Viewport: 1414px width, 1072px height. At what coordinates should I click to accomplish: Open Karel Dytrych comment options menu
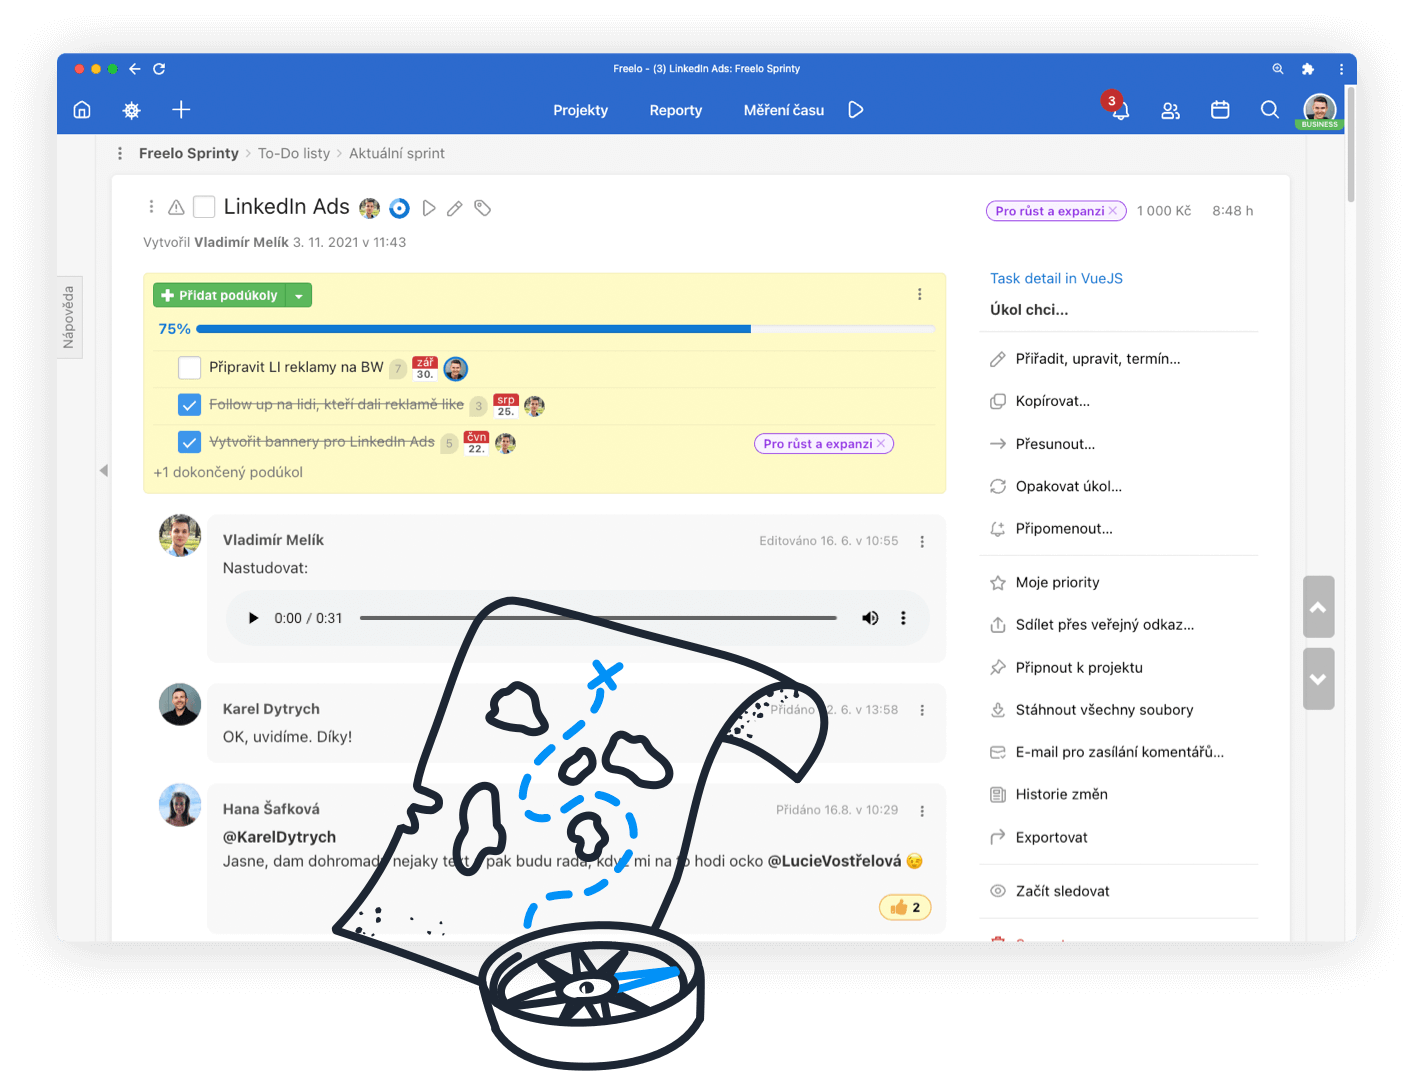click(x=922, y=710)
